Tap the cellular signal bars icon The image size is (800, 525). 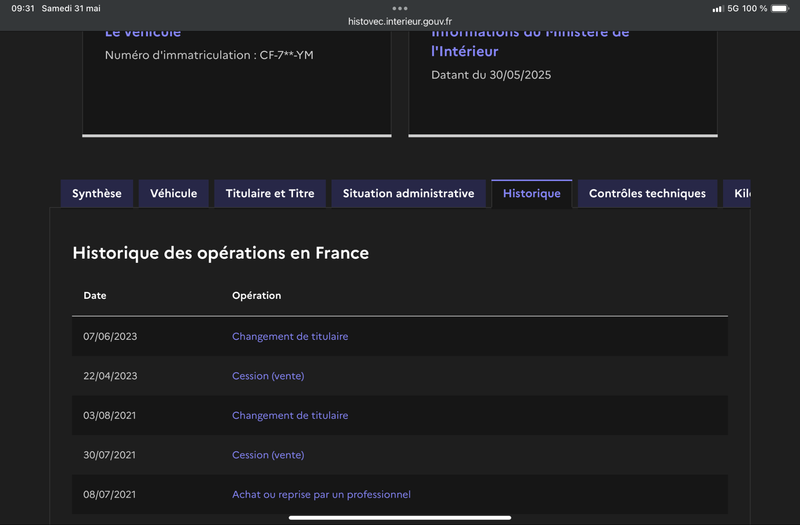tap(717, 8)
